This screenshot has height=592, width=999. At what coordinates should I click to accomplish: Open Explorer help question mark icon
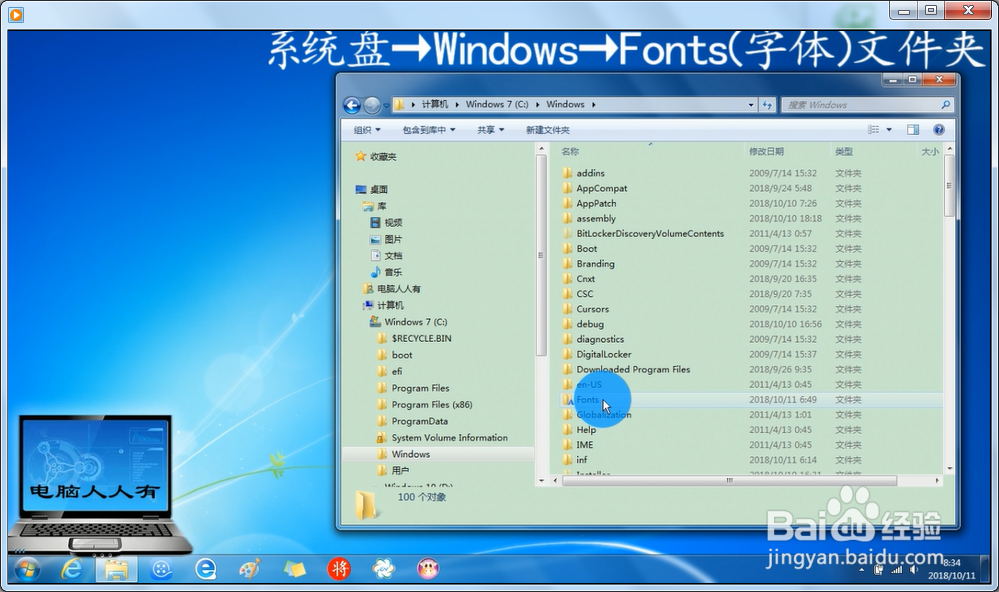tap(938, 129)
